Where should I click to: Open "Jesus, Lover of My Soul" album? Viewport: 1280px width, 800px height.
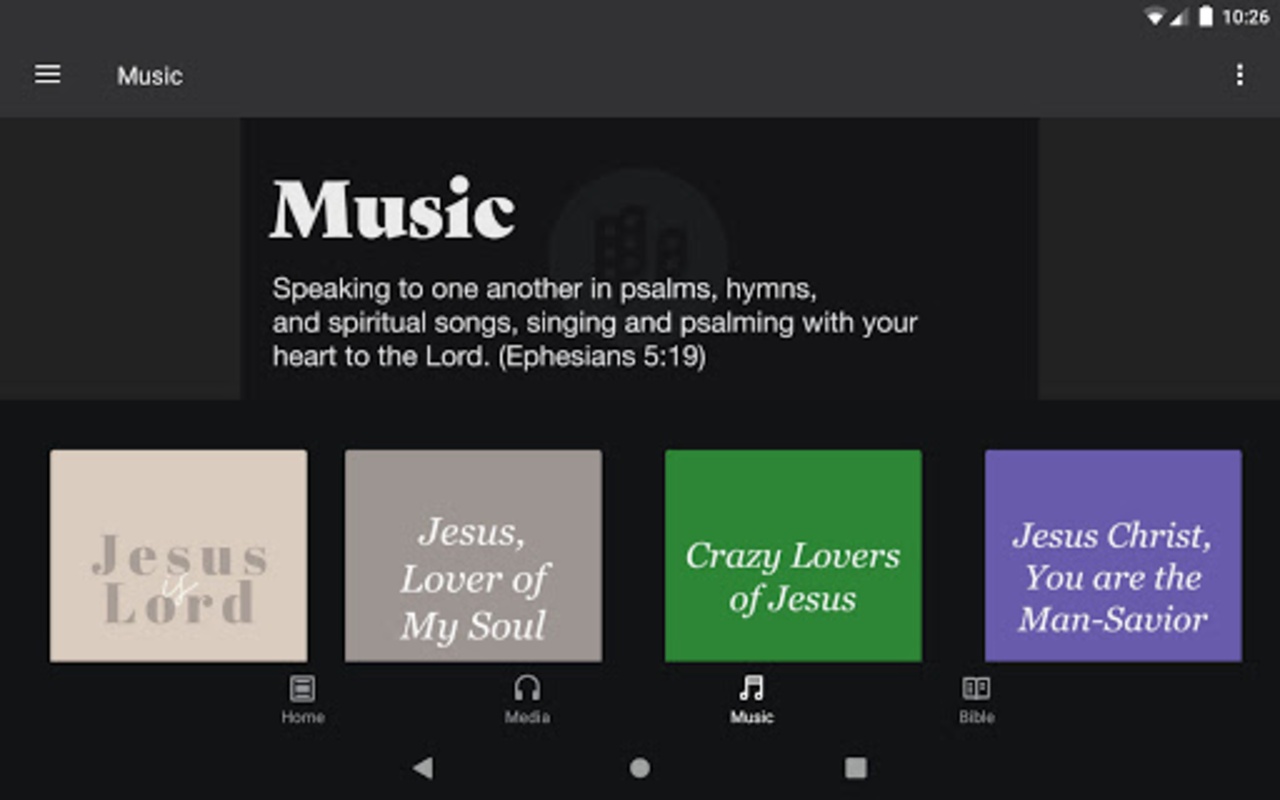tap(473, 555)
